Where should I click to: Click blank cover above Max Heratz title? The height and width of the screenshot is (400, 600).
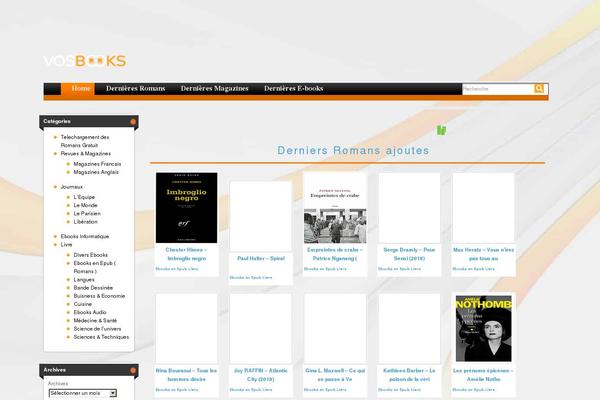point(483,207)
